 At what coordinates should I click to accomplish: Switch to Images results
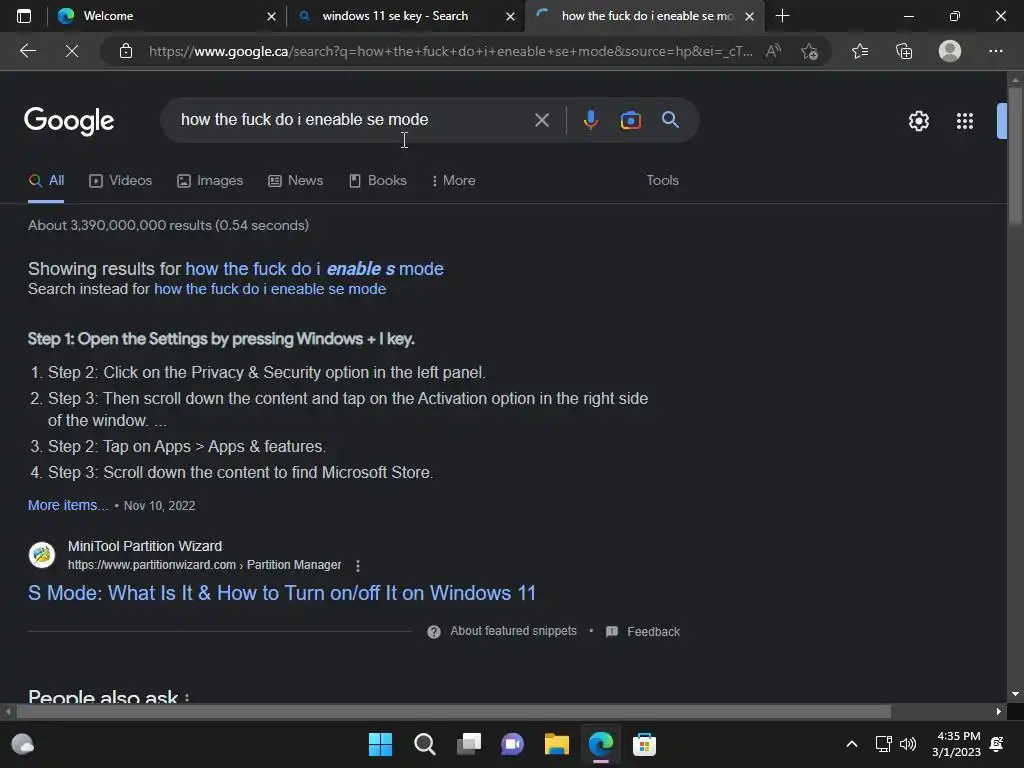pos(210,181)
